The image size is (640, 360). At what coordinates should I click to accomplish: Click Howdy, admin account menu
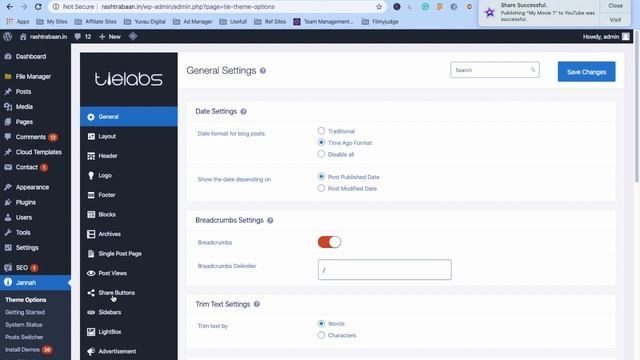click(606, 36)
